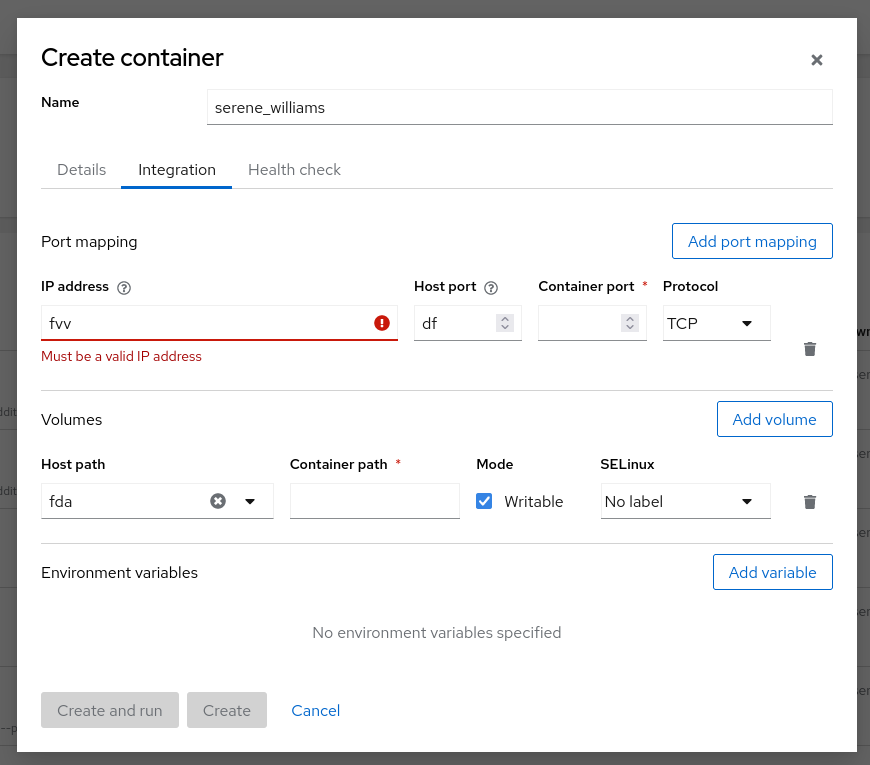This screenshot has width=870, height=765.
Task: Clear the Host path using the x icon
Action: click(x=218, y=501)
